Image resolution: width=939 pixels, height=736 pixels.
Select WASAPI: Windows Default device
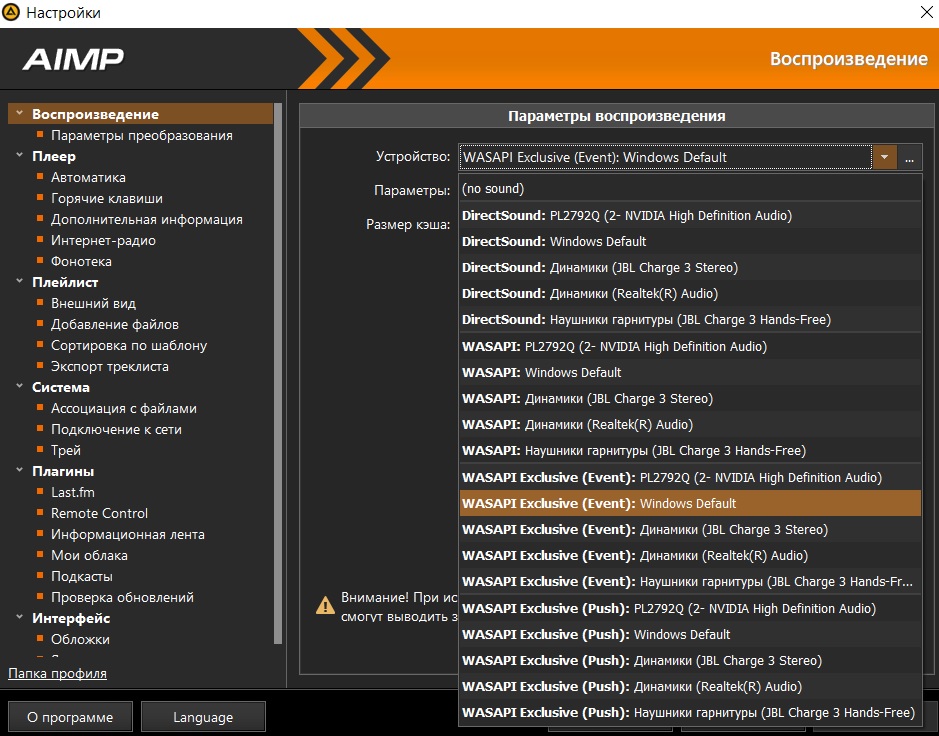coord(690,372)
